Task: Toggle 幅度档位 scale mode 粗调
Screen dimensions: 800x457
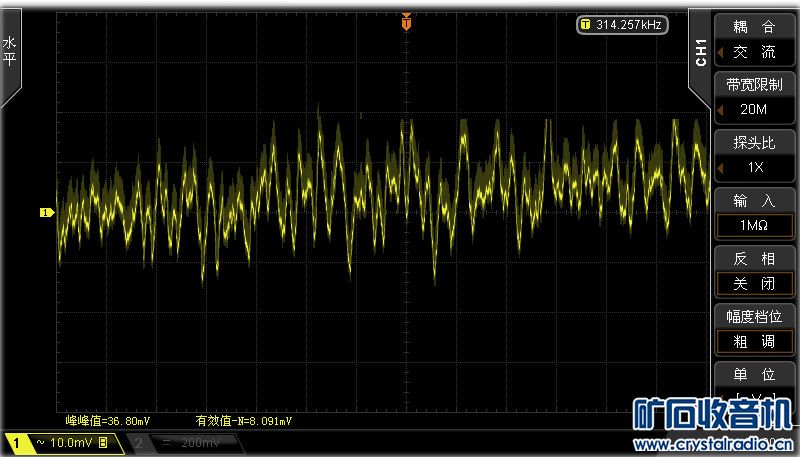Action: [x=754, y=340]
